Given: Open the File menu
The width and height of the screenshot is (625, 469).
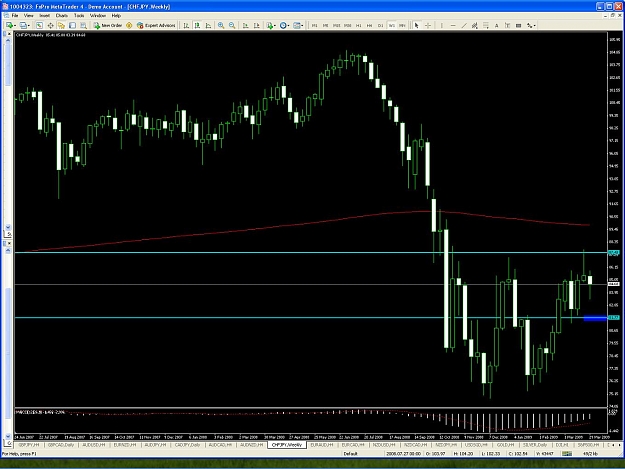Looking at the screenshot, I should coord(15,16).
